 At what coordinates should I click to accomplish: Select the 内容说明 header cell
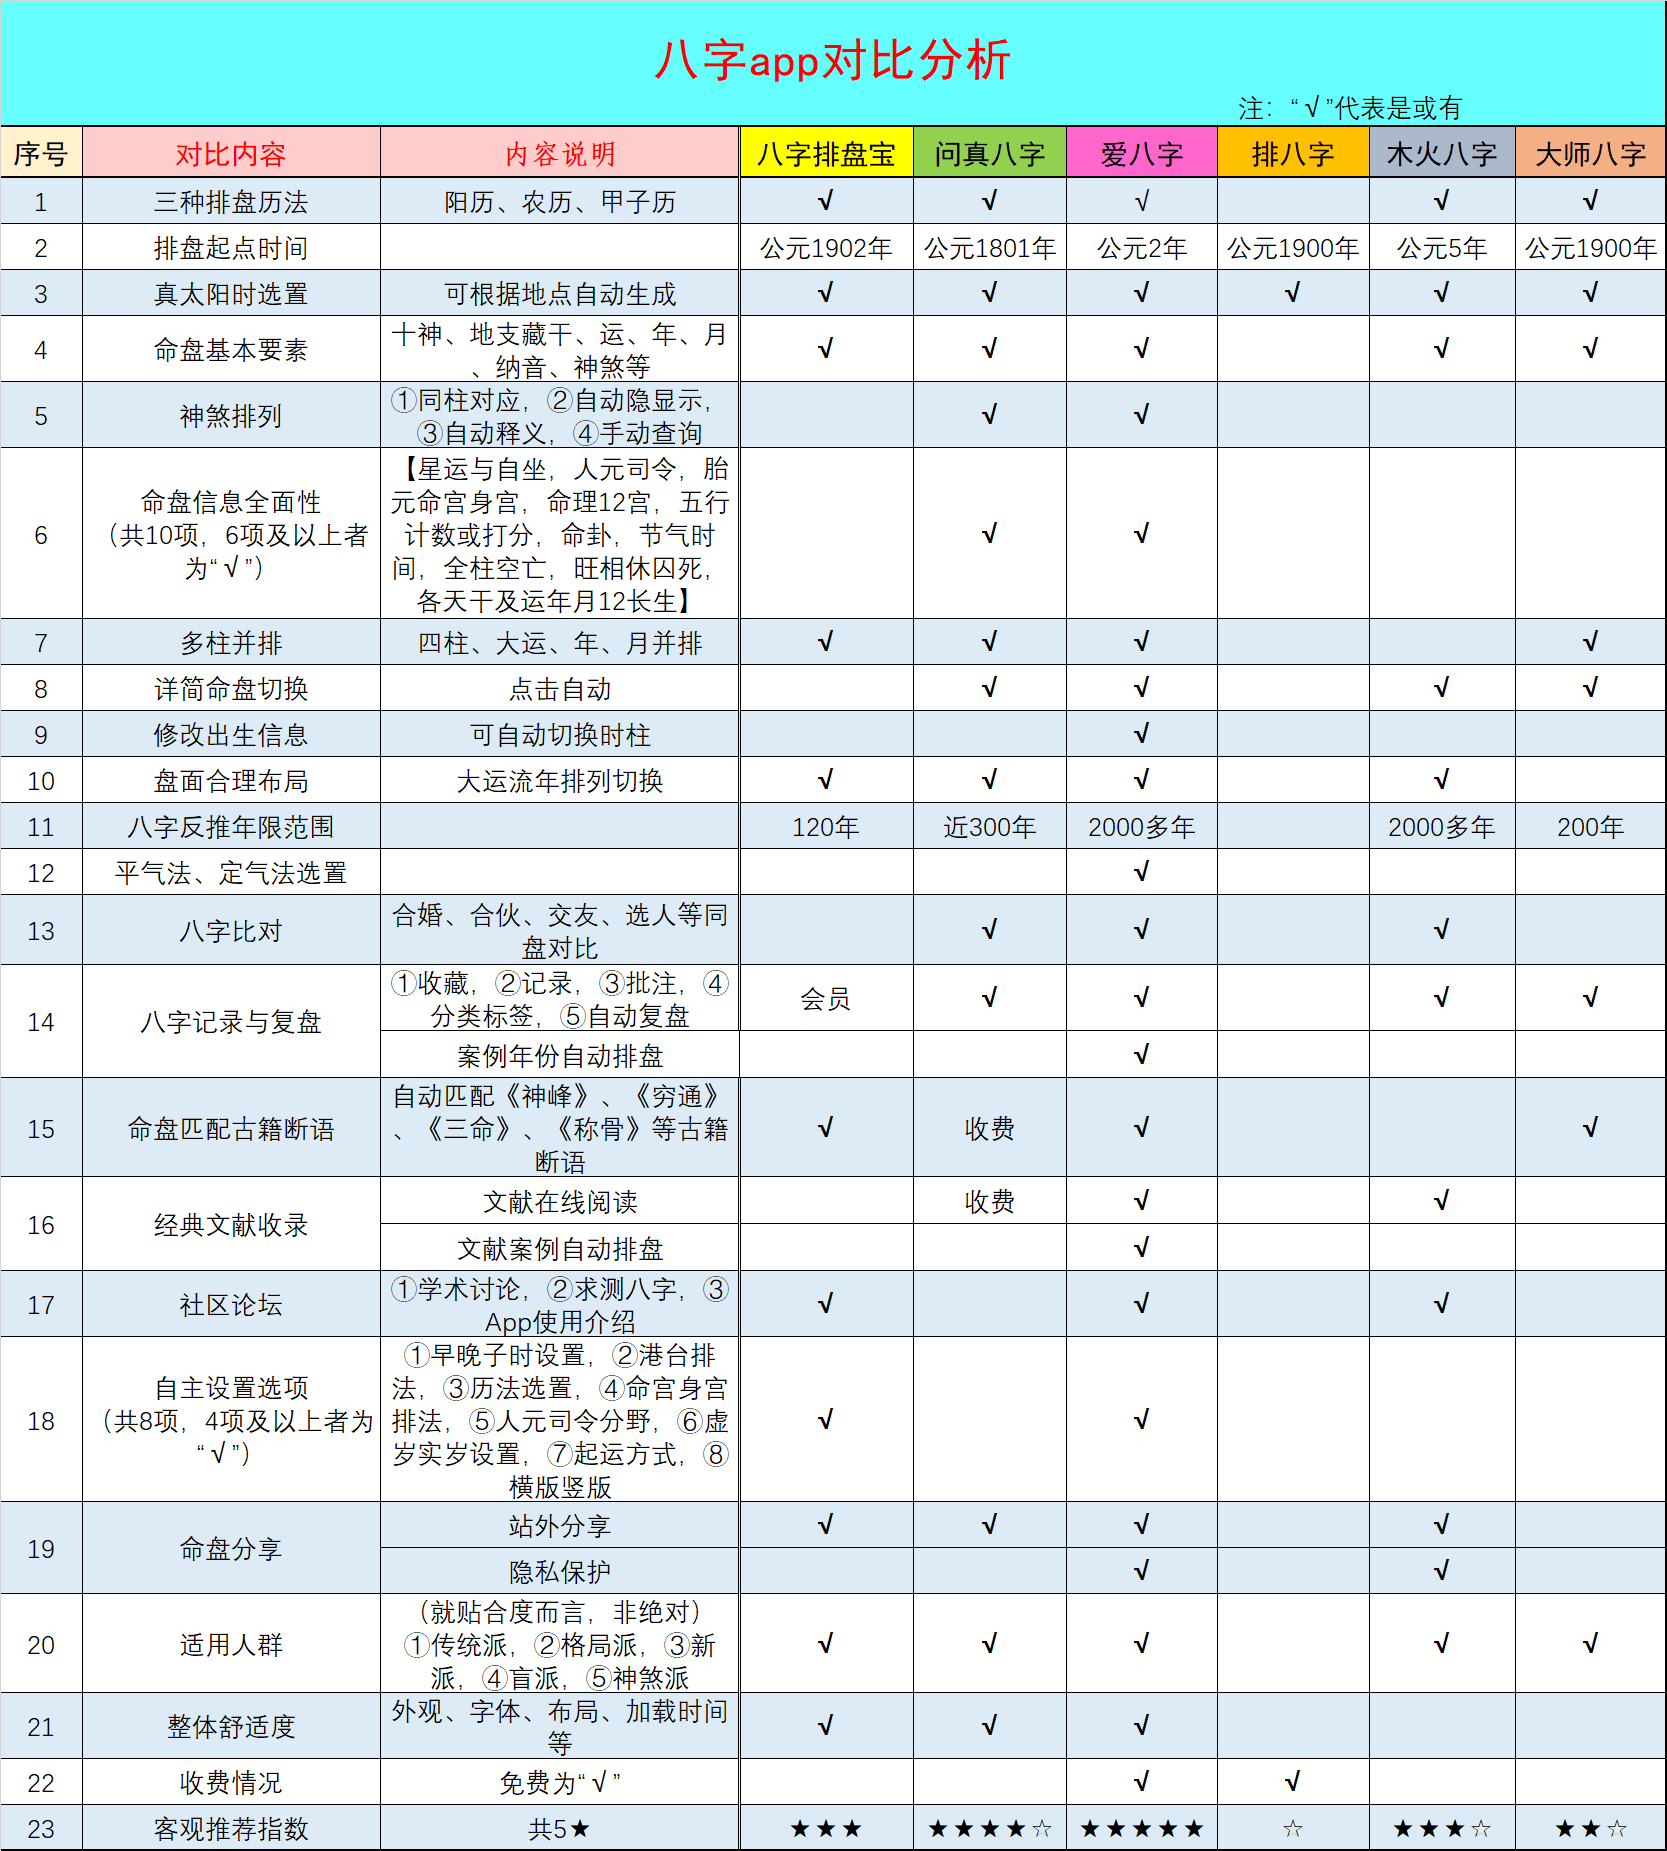(x=560, y=153)
